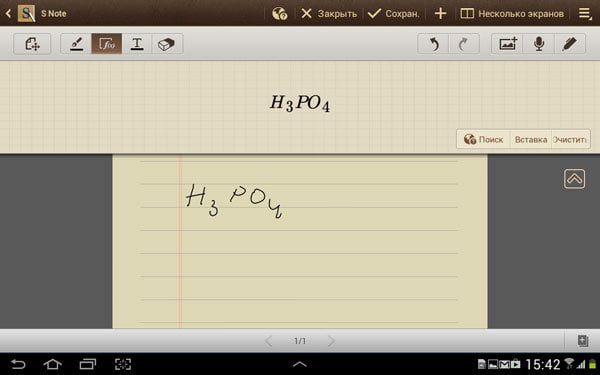Image resolution: width=600 pixels, height=375 pixels.
Task: Select the text input tool
Action: 137,44
